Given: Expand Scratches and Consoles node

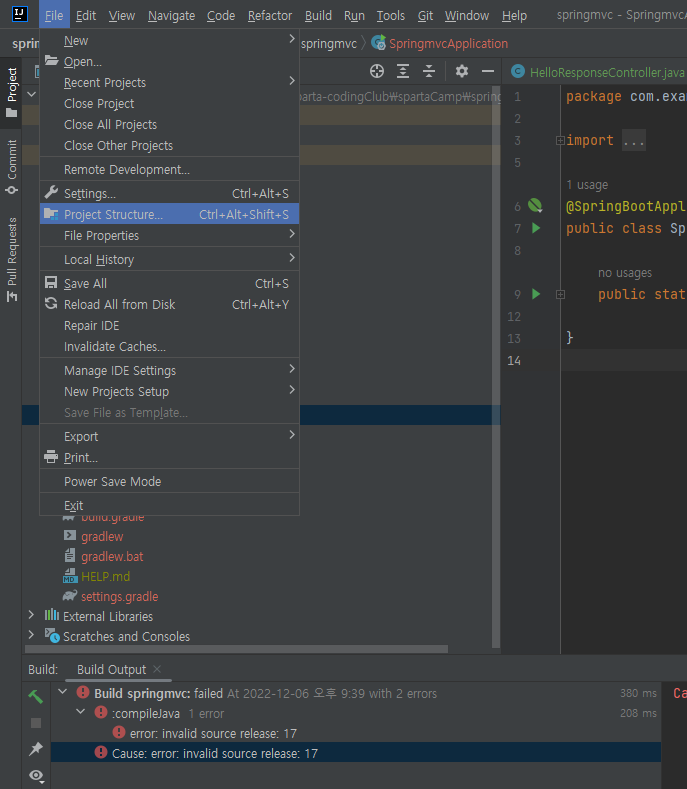Looking at the screenshot, I should pos(31,635).
